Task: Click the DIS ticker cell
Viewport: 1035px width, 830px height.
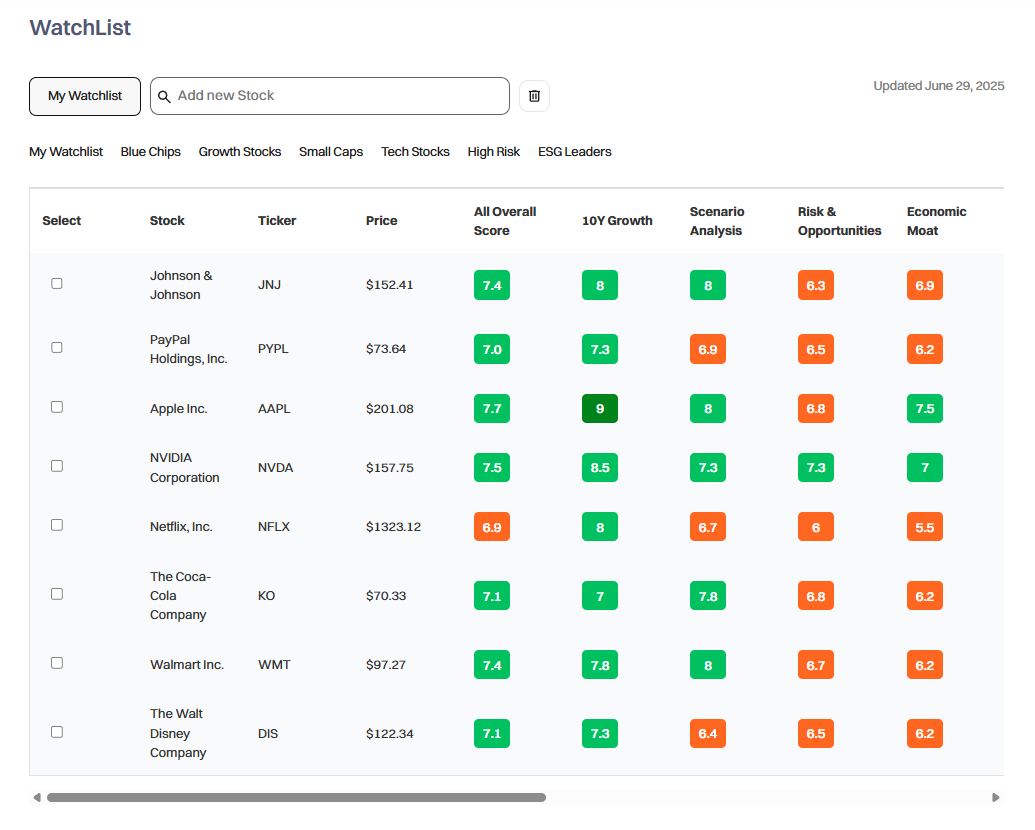Action: click(x=267, y=734)
